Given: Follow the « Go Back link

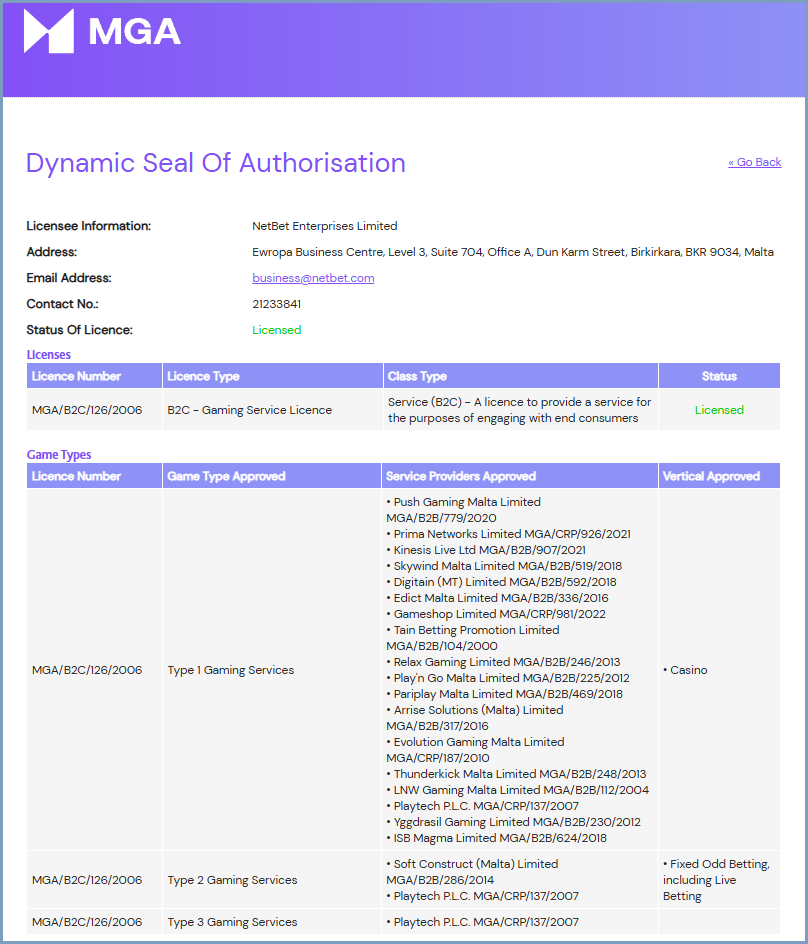Looking at the screenshot, I should pyautogui.click(x=754, y=162).
